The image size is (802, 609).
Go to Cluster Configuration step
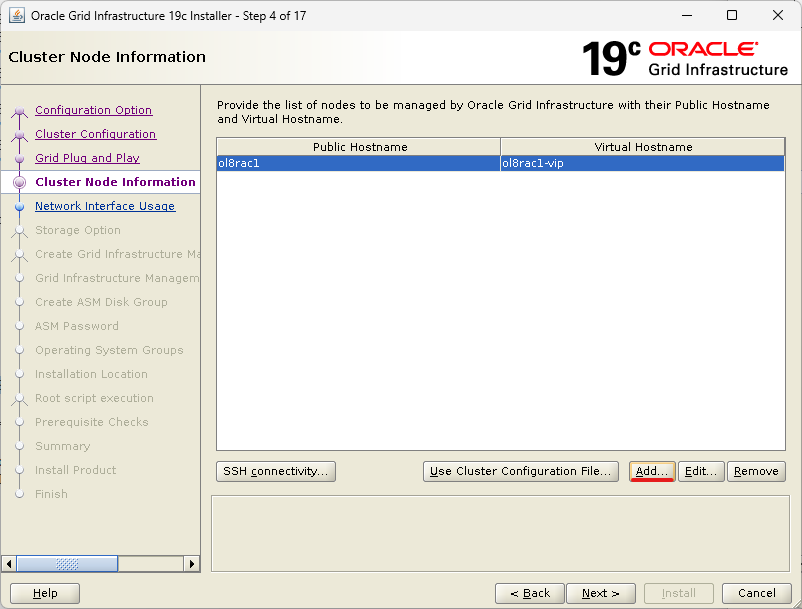tap(96, 134)
